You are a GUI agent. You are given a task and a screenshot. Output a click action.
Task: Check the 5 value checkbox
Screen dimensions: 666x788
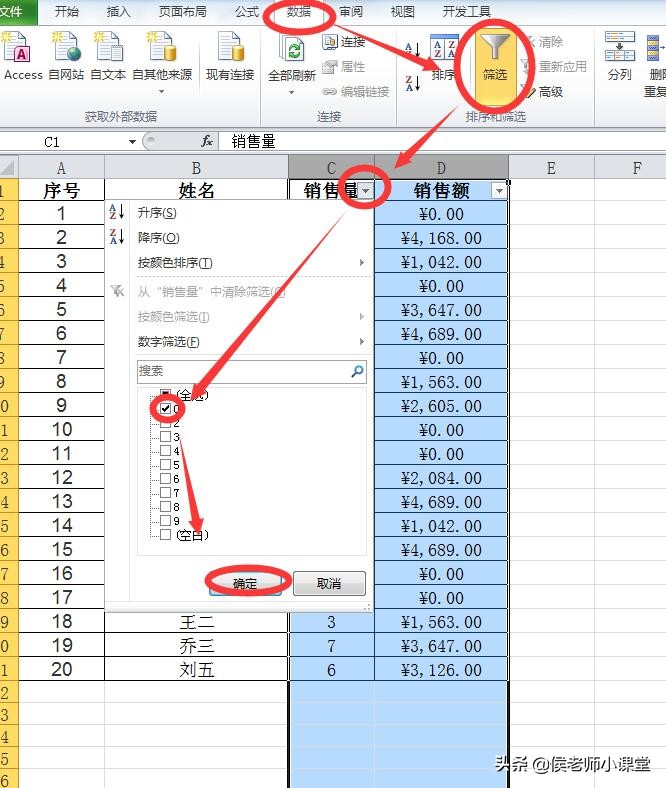[165, 464]
